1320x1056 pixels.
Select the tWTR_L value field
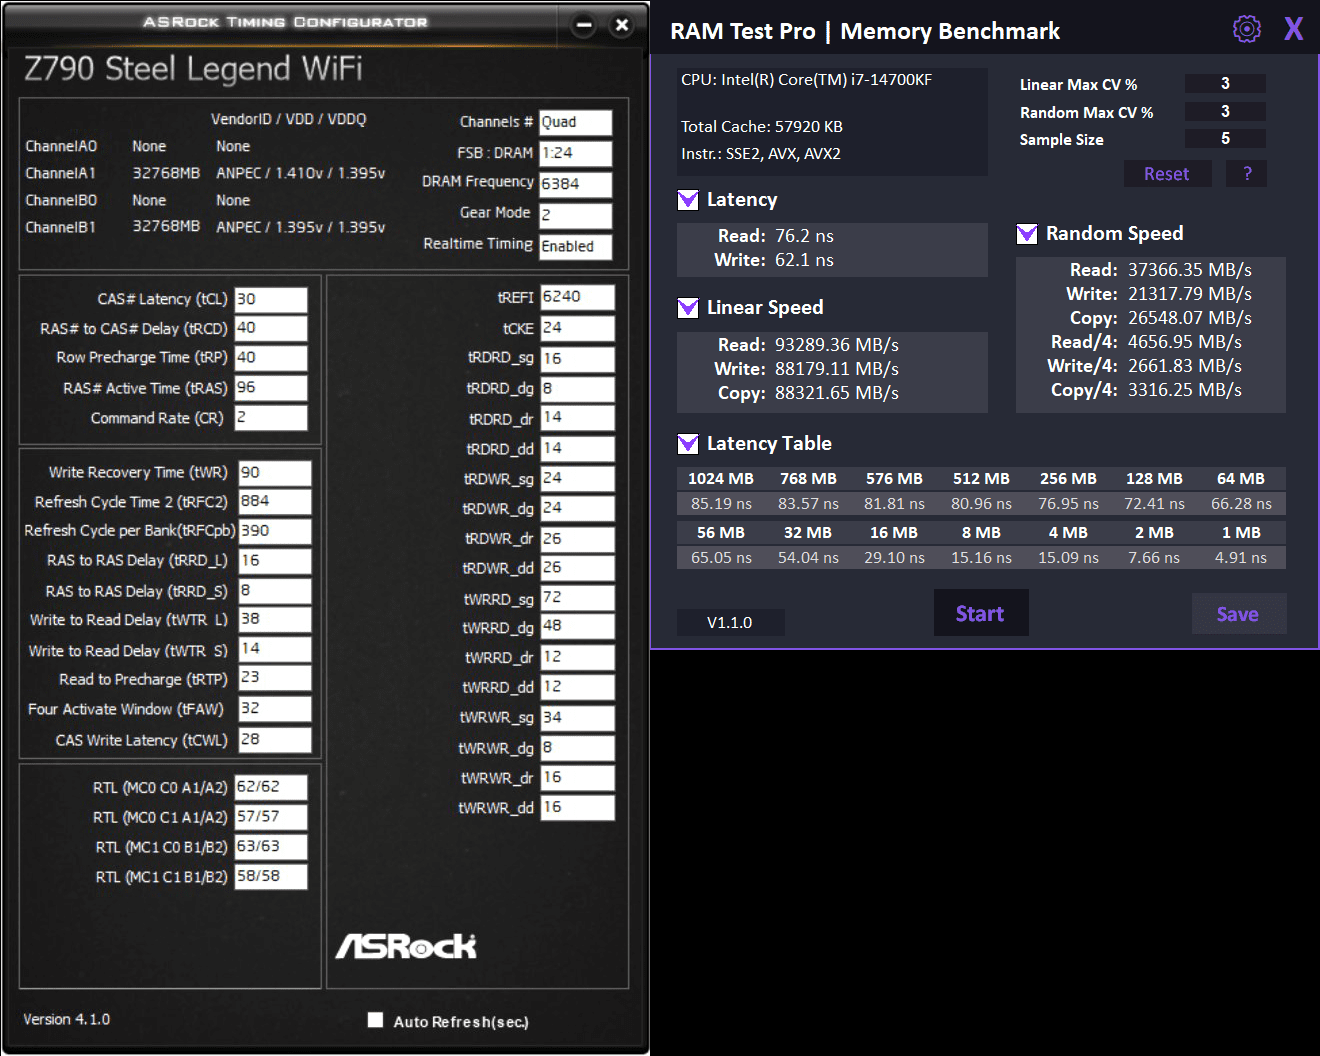[x=275, y=620]
